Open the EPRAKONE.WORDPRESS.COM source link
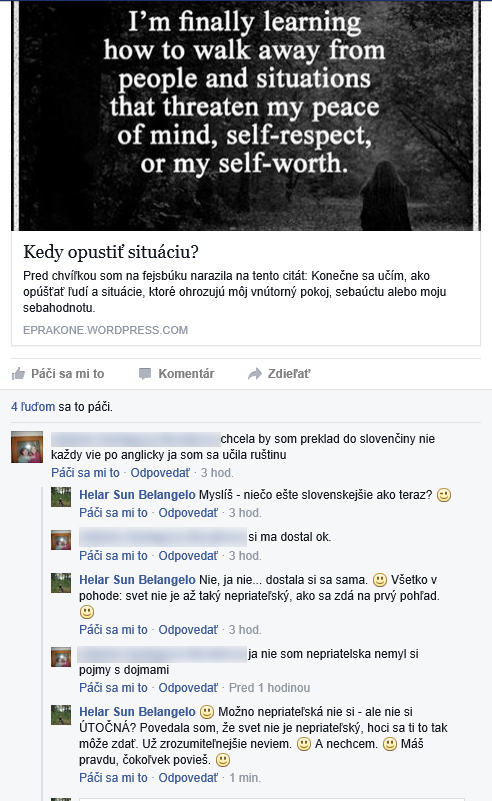Screen dimensions: 492x801 pos(105,330)
